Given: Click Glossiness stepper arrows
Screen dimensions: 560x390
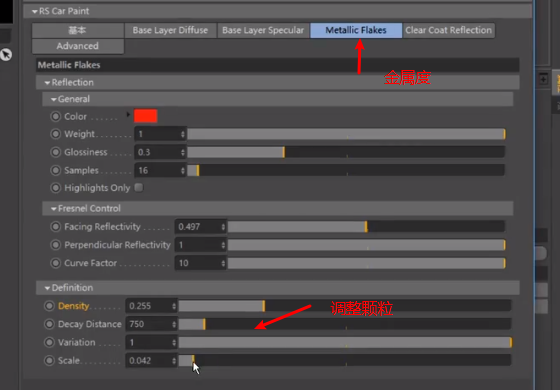Looking at the screenshot, I should click(183, 152).
